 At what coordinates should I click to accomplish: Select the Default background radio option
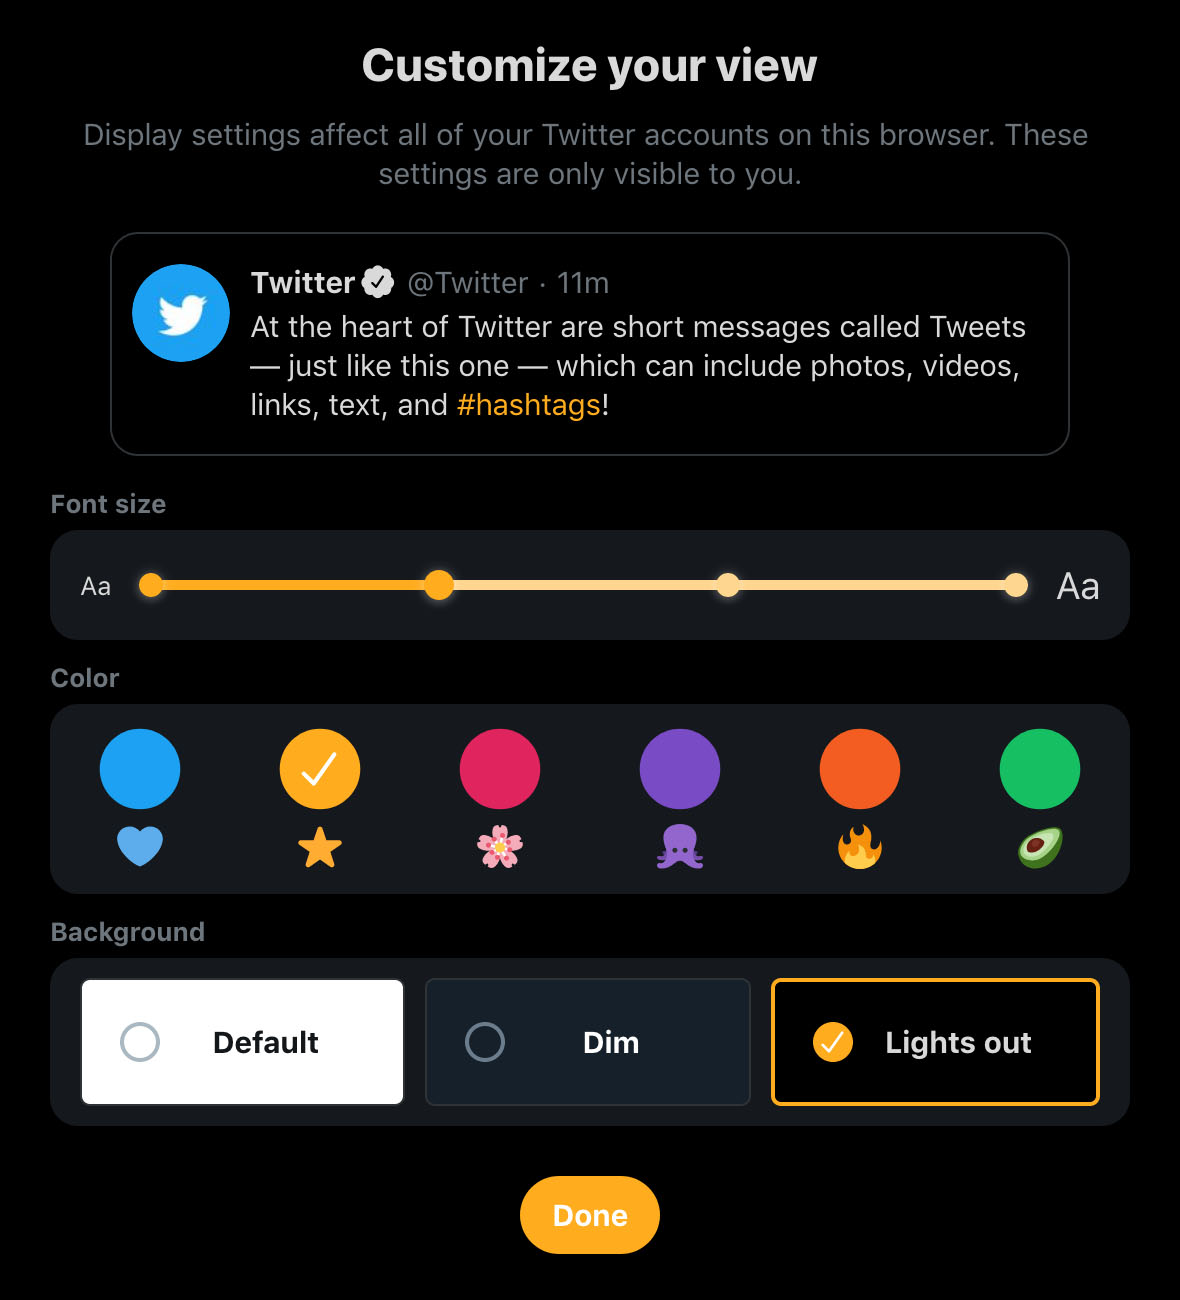click(242, 1042)
